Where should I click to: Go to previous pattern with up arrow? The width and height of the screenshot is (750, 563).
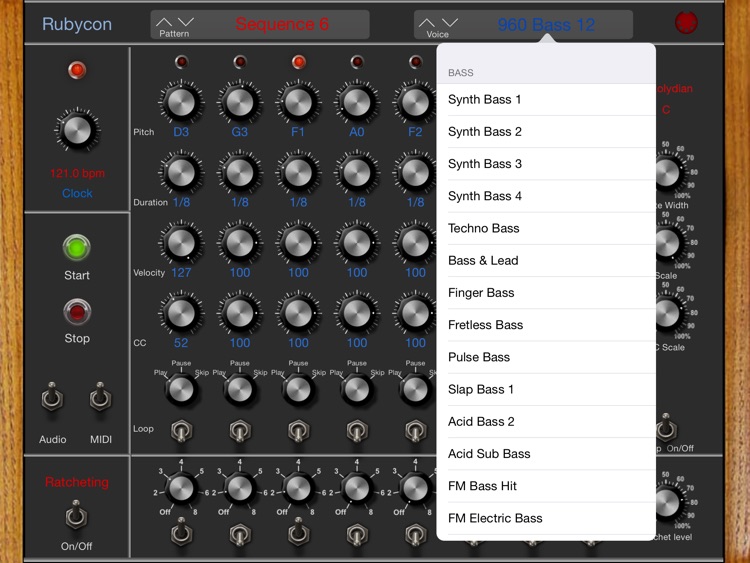[x=164, y=22]
